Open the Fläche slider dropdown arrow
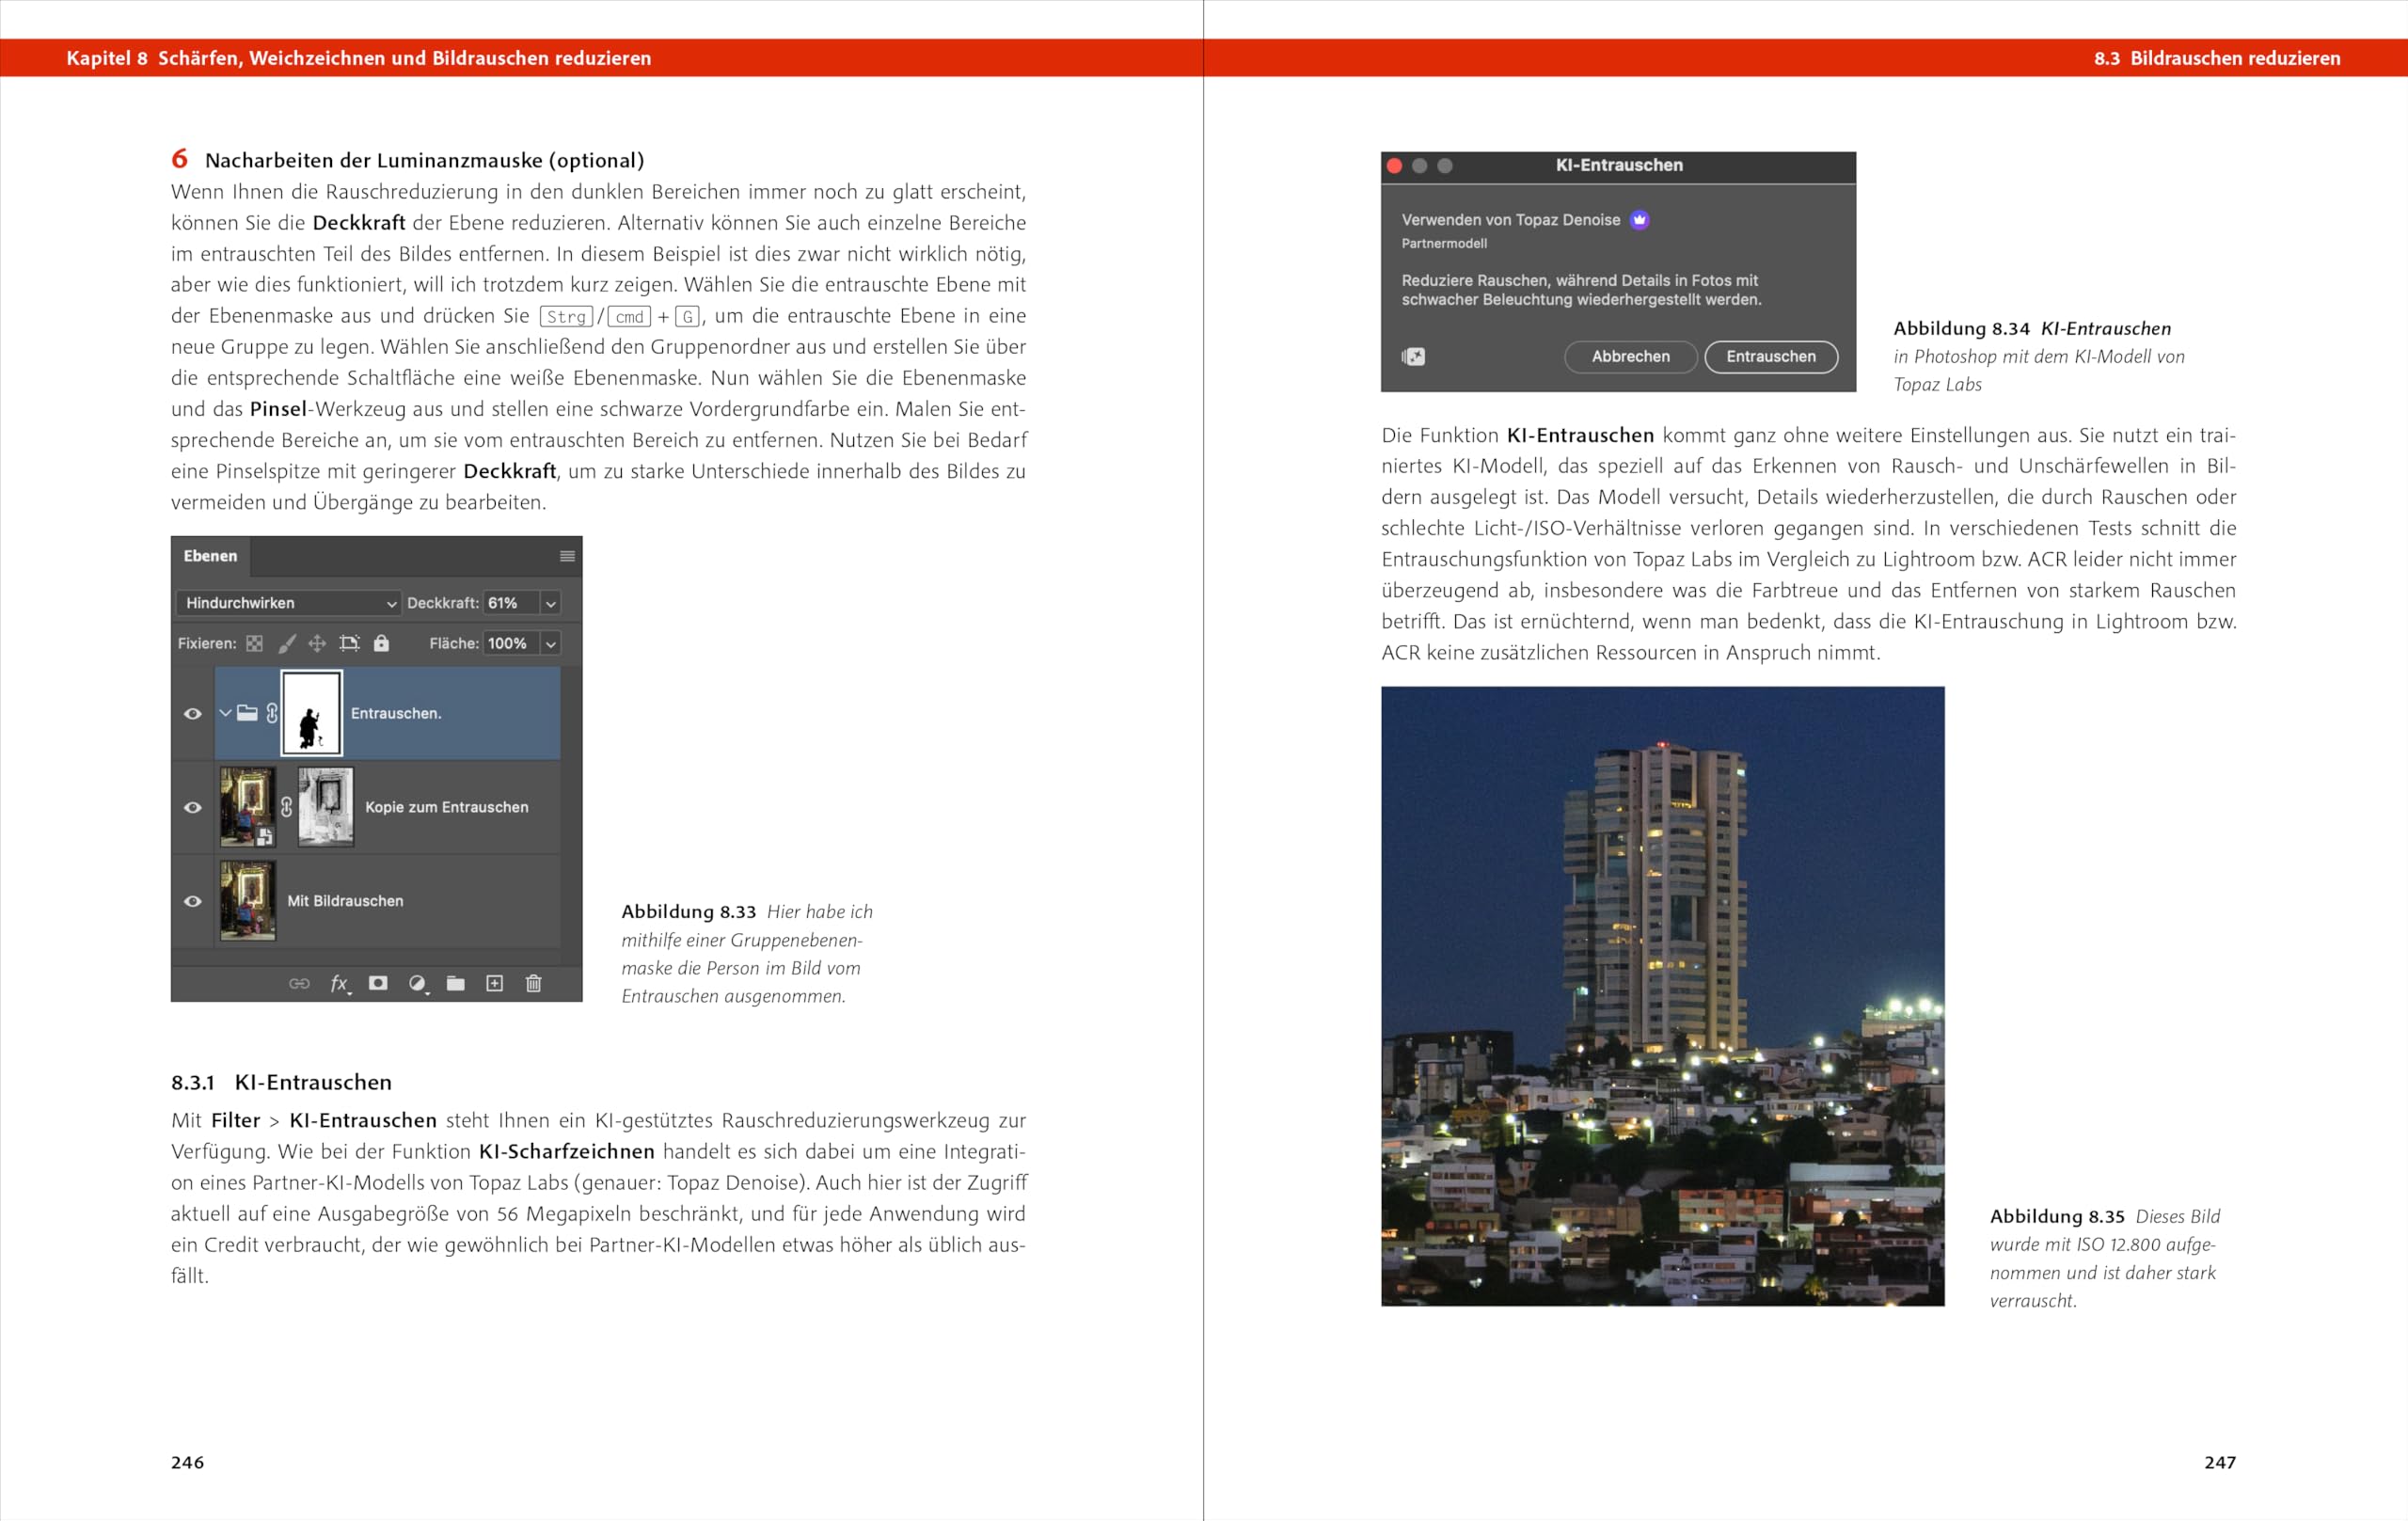2408x1521 pixels. (550, 644)
